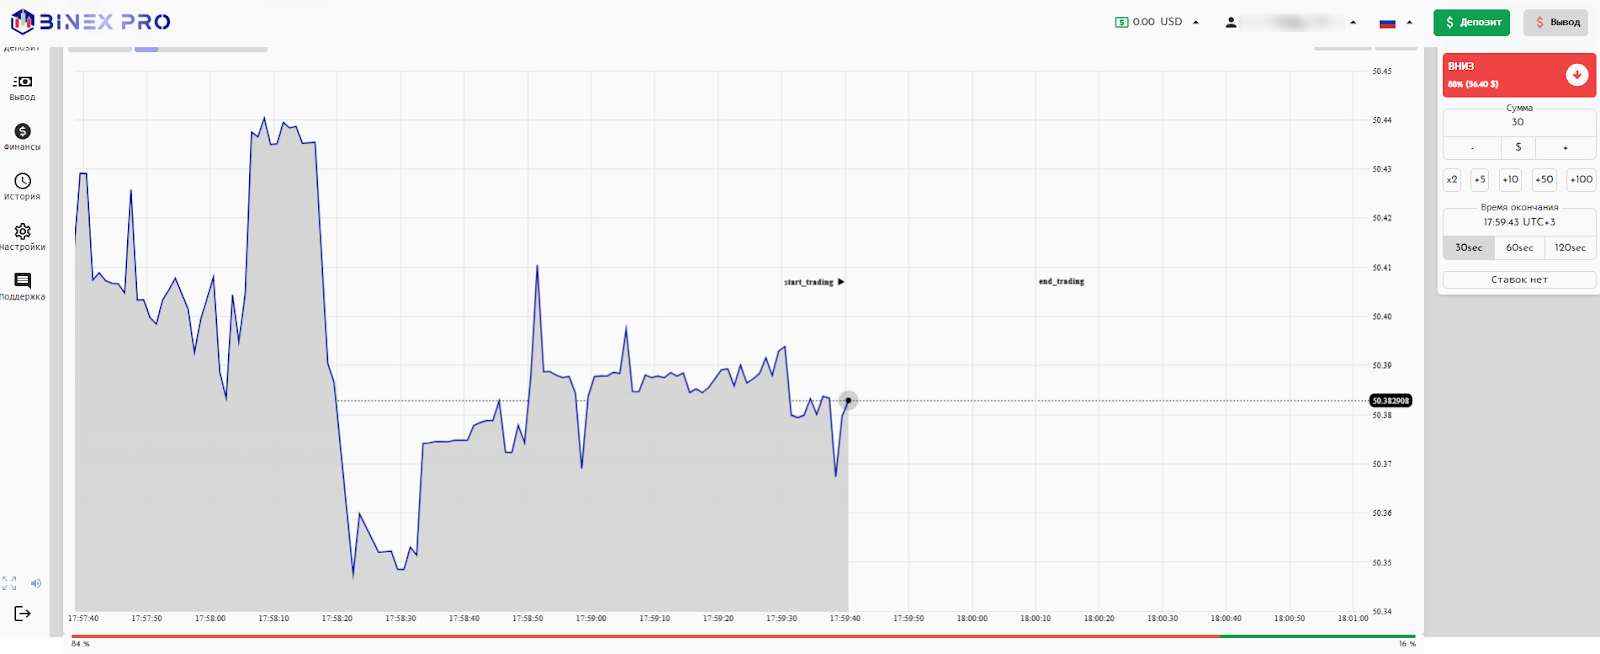The width and height of the screenshot is (1600, 654).
Task: Toggle fullscreen with the expand arrows icon
Action: (x=10, y=583)
